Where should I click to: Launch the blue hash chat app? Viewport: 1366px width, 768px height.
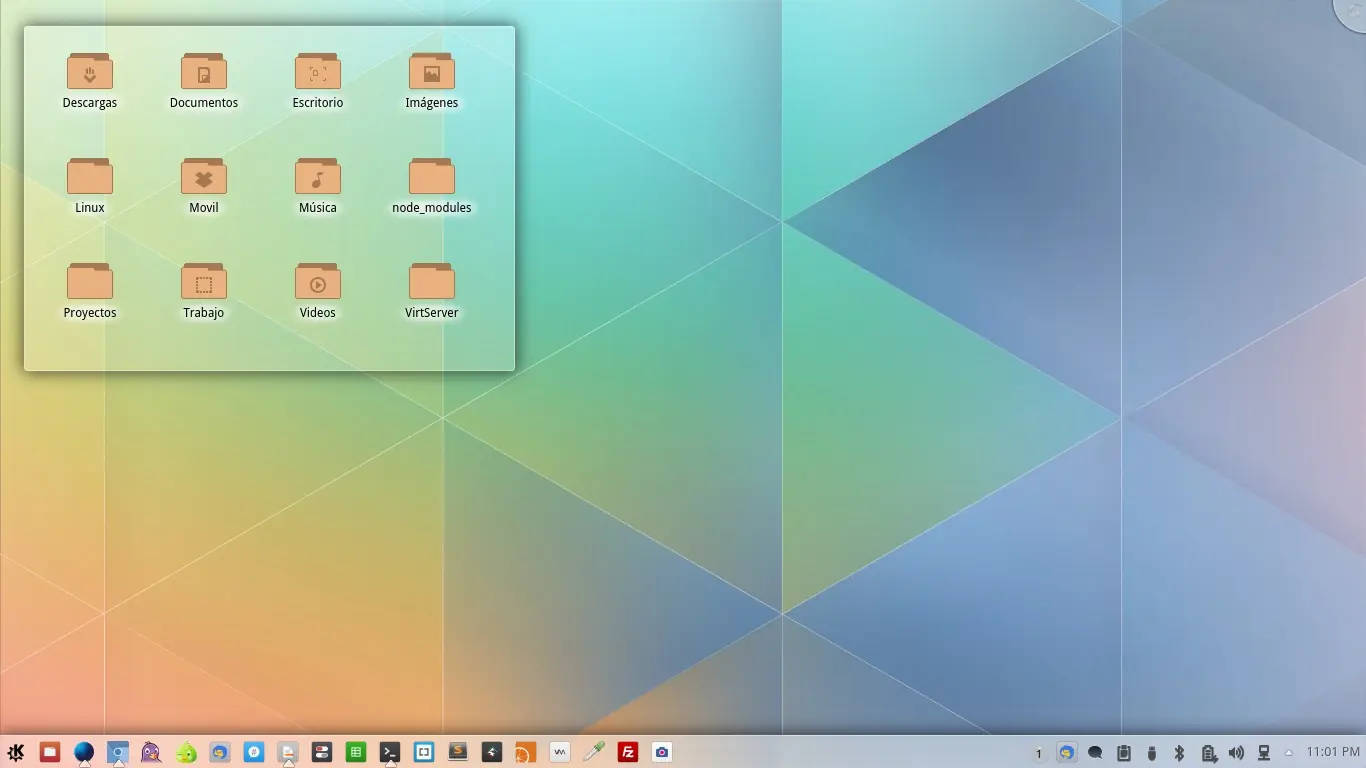(254, 752)
